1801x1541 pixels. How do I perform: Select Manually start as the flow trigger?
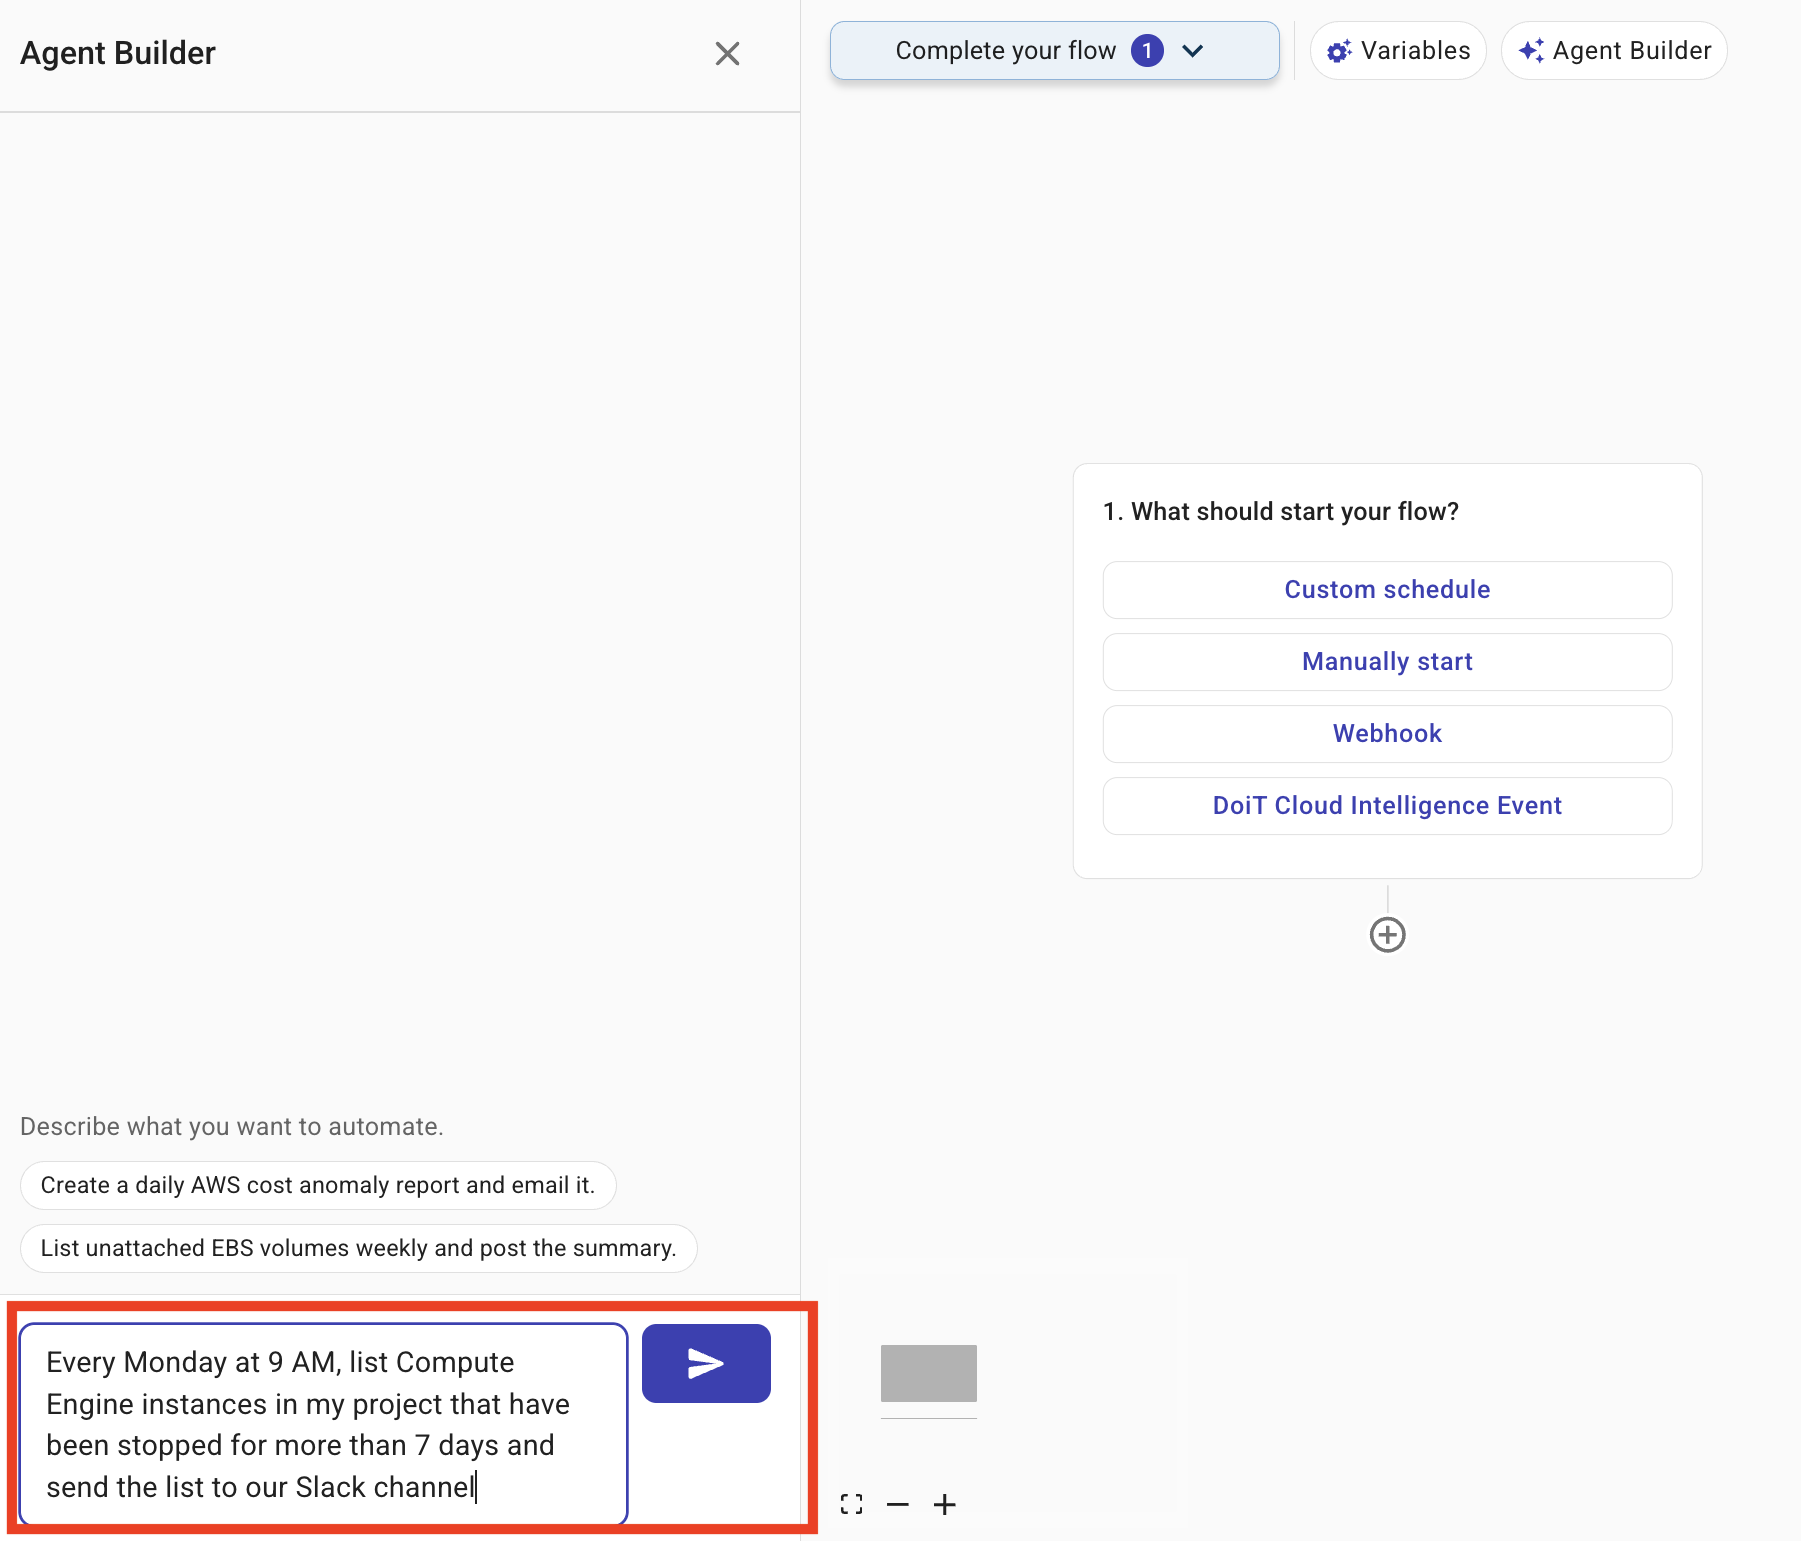1386,661
